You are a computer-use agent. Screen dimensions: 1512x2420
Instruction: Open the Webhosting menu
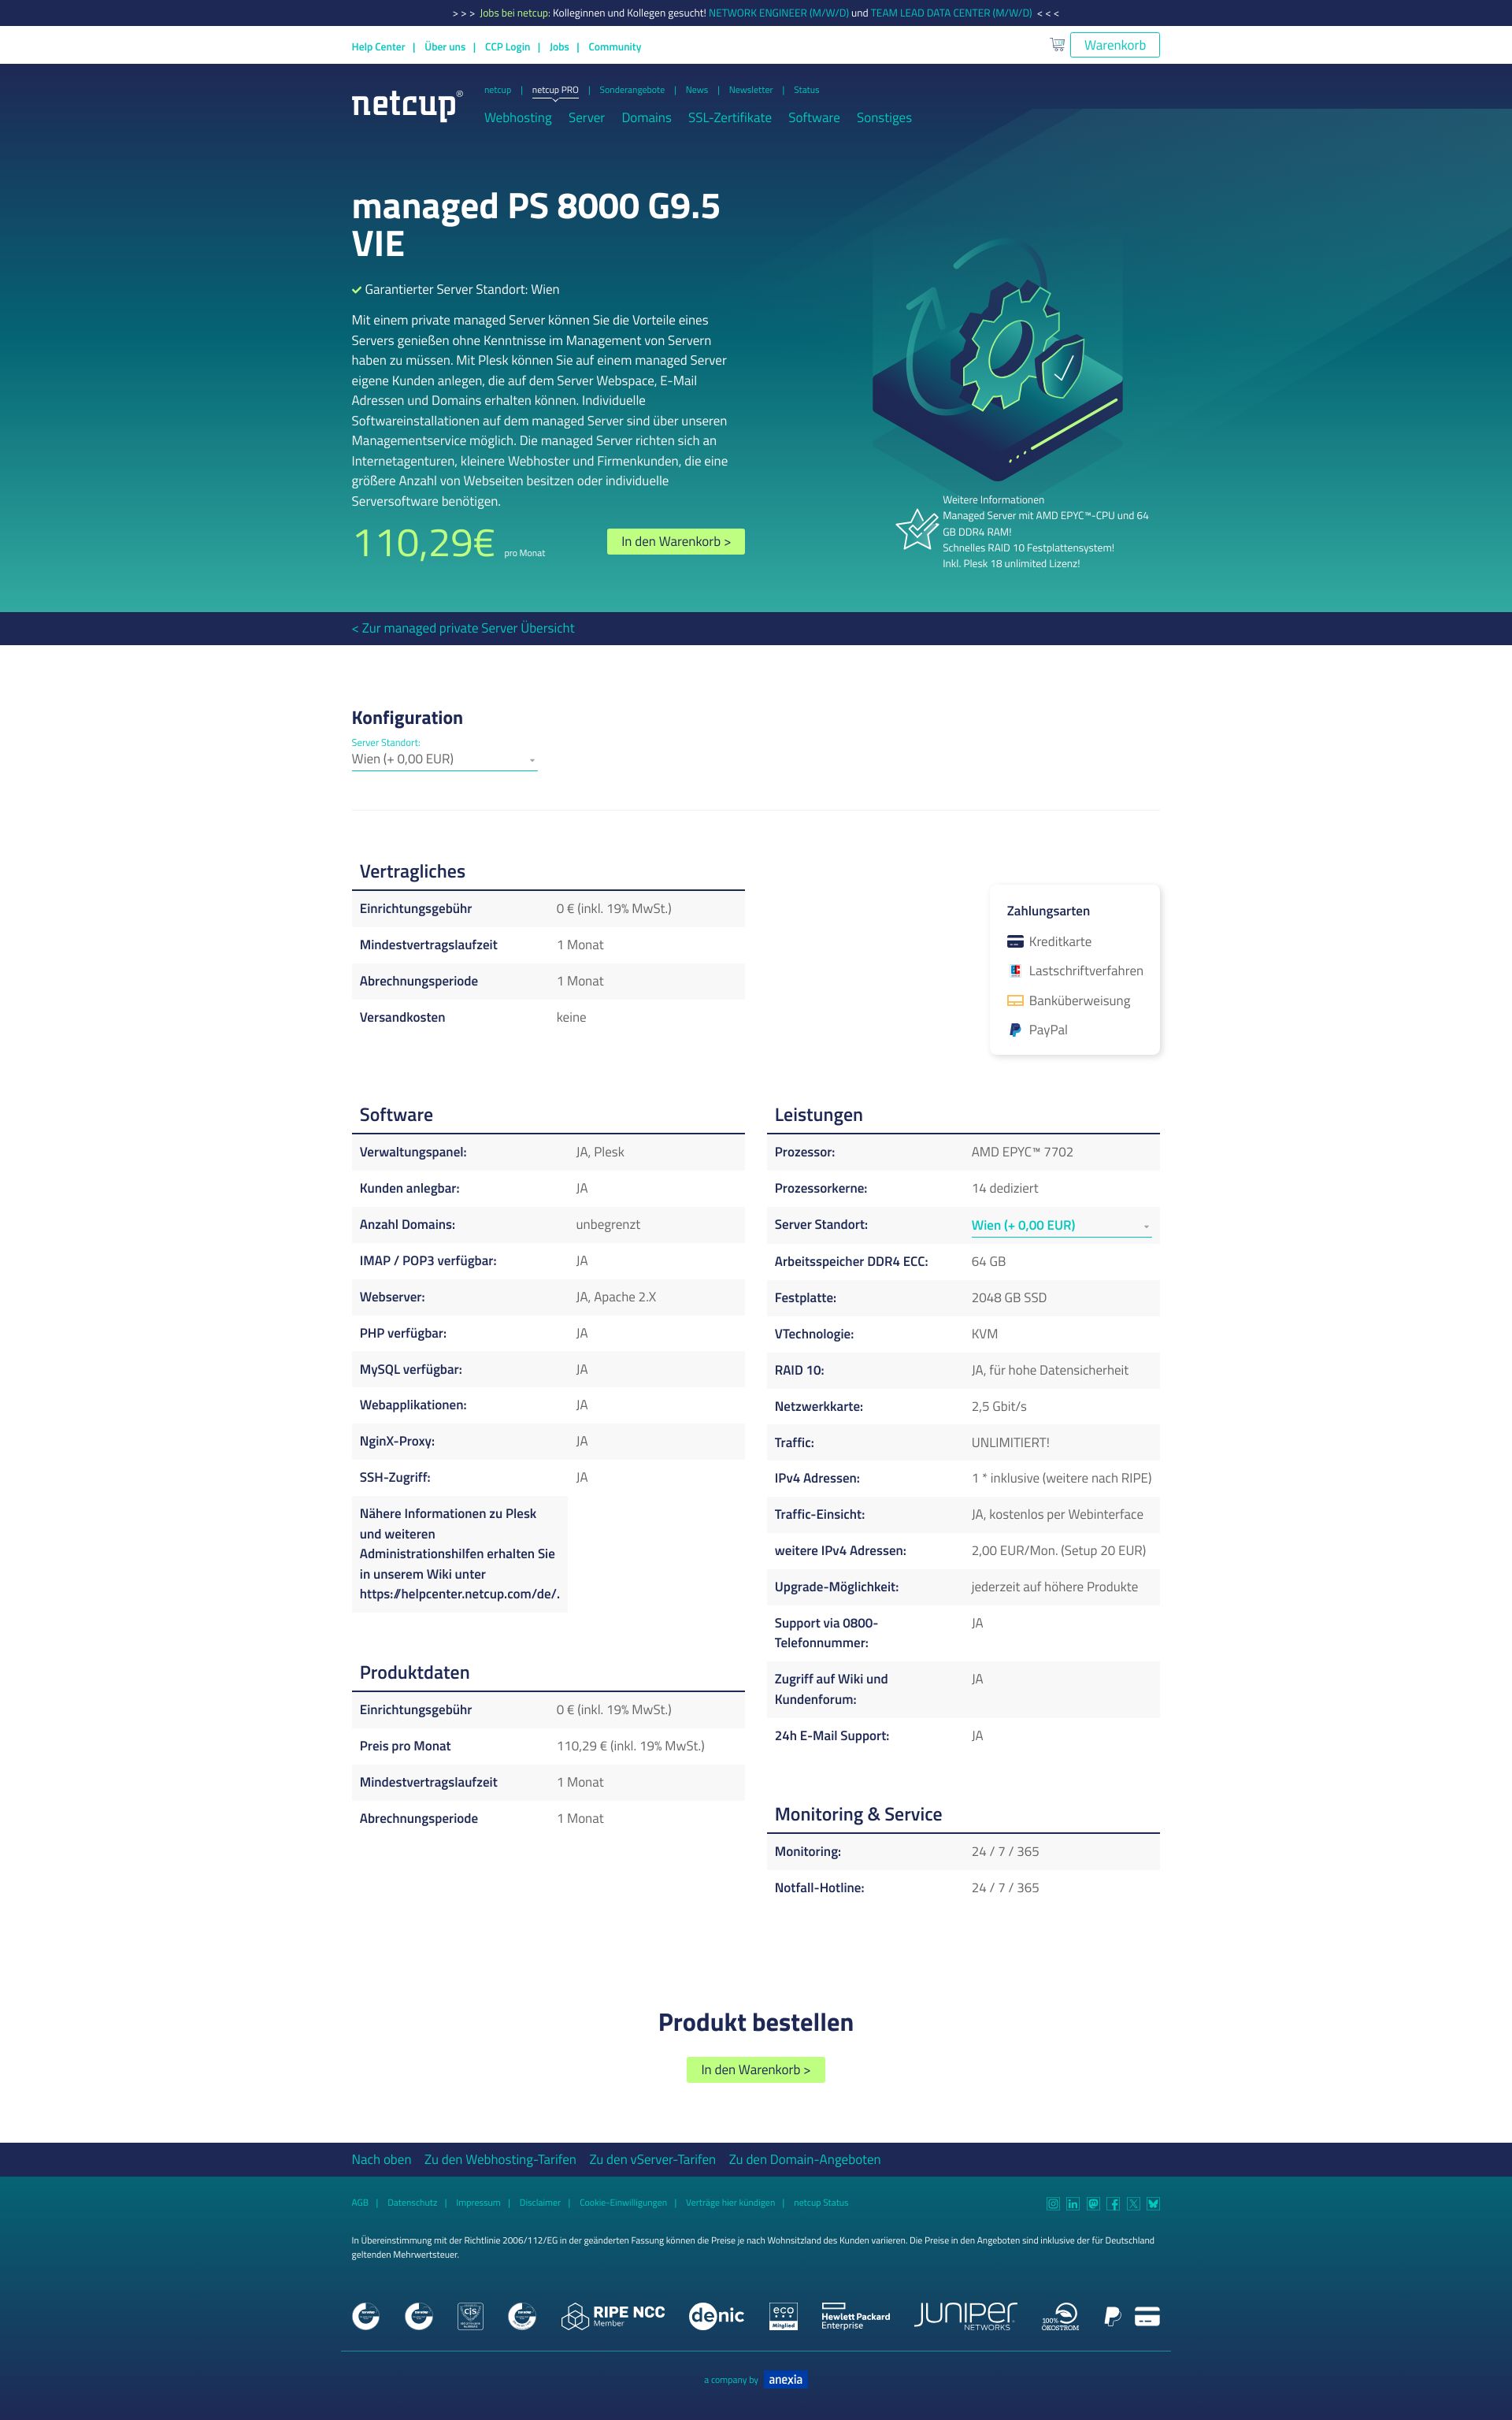point(518,118)
